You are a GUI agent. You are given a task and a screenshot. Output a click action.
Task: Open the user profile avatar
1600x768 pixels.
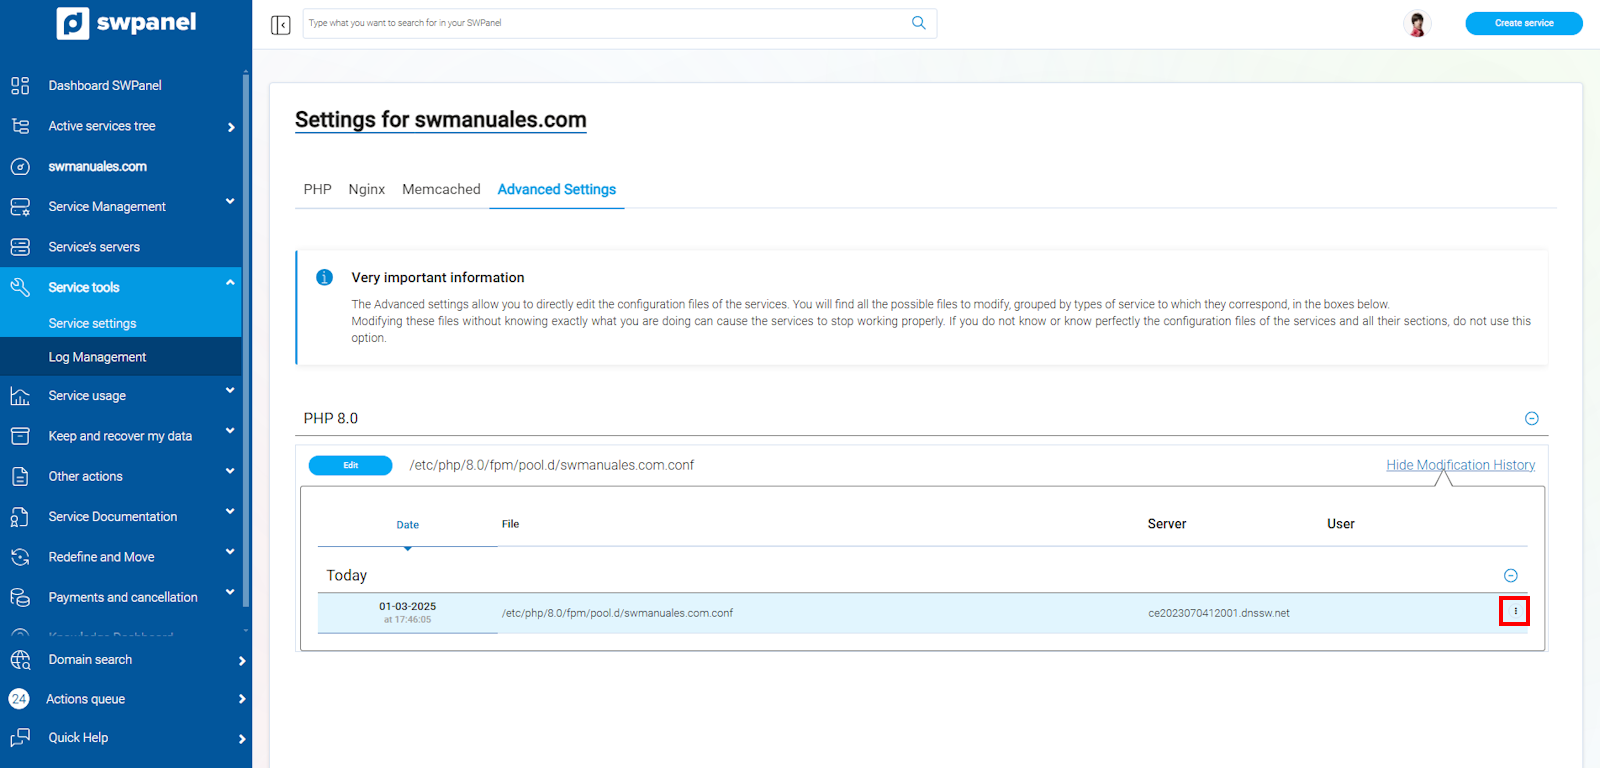click(x=1416, y=24)
